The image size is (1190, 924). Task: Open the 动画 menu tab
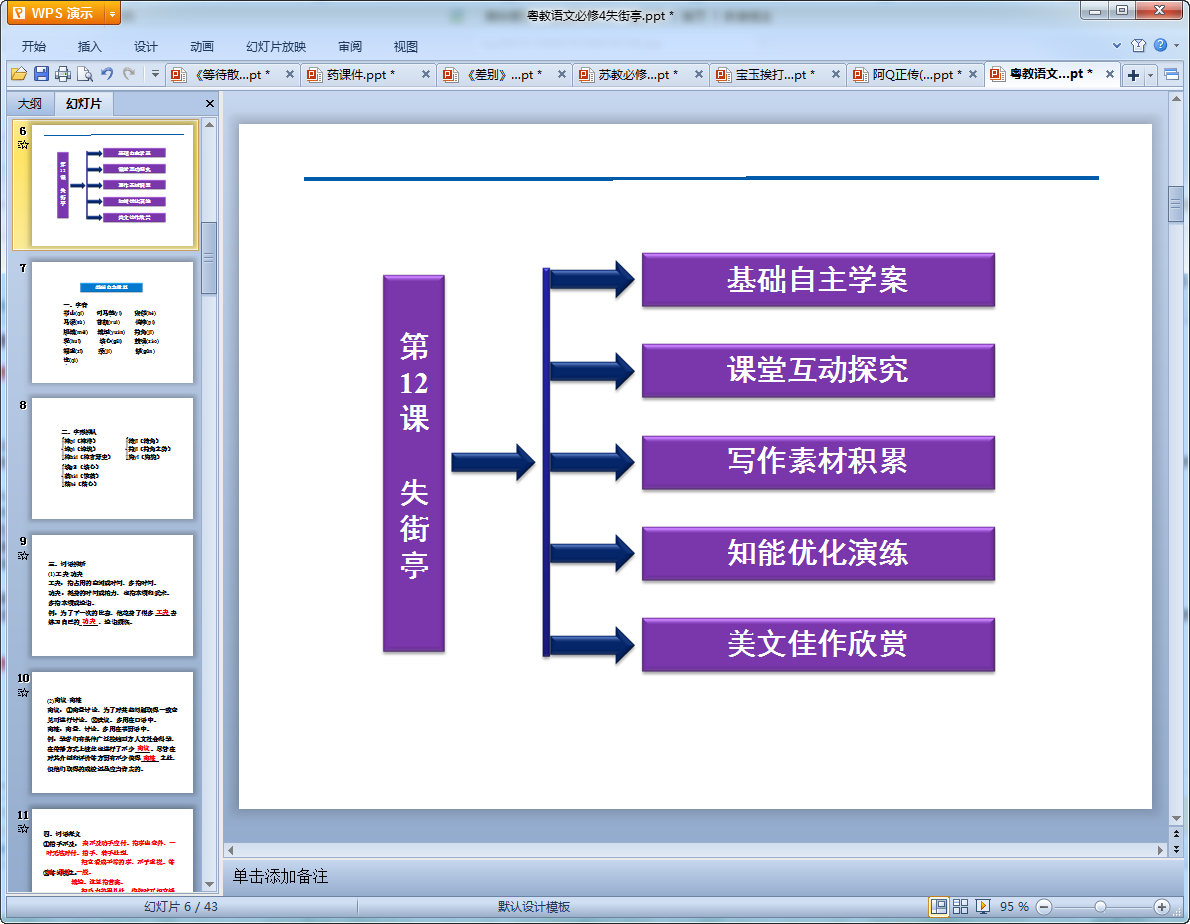click(201, 46)
